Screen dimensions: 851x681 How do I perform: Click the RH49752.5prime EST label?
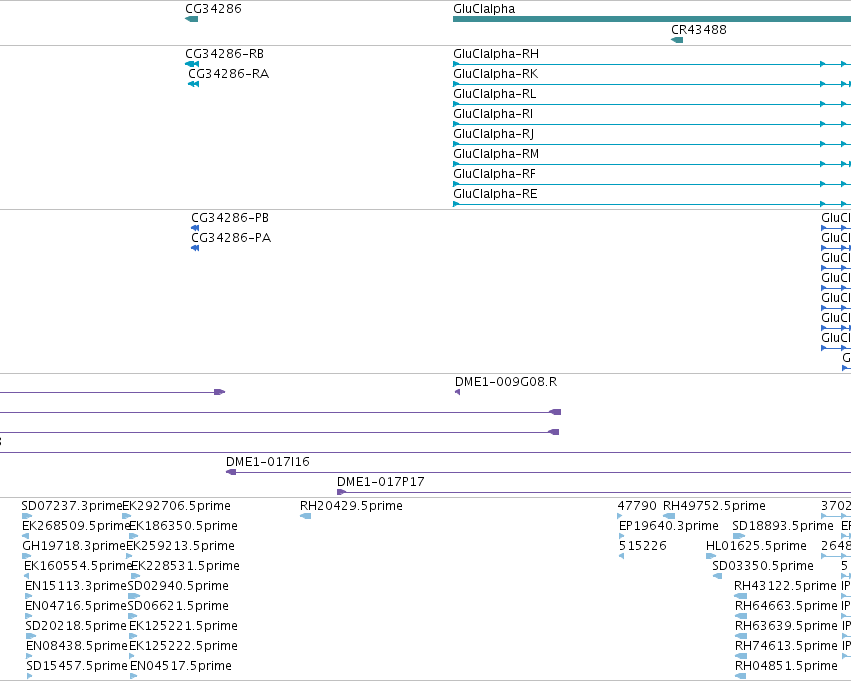point(714,506)
